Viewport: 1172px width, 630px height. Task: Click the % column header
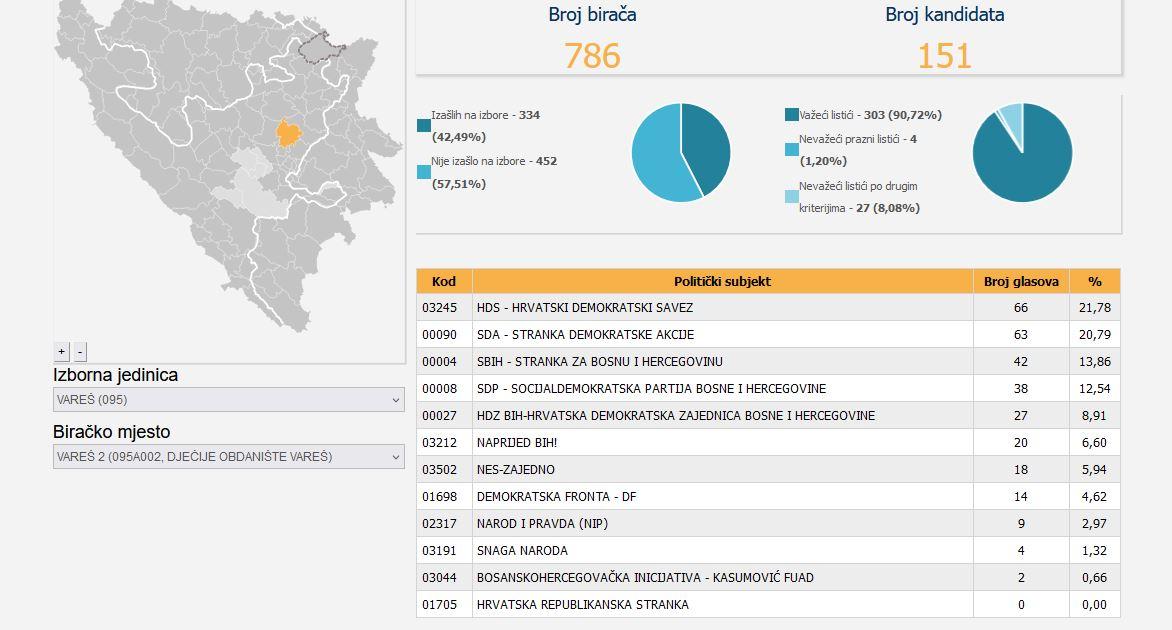pyautogui.click(x=1095, y=282)
